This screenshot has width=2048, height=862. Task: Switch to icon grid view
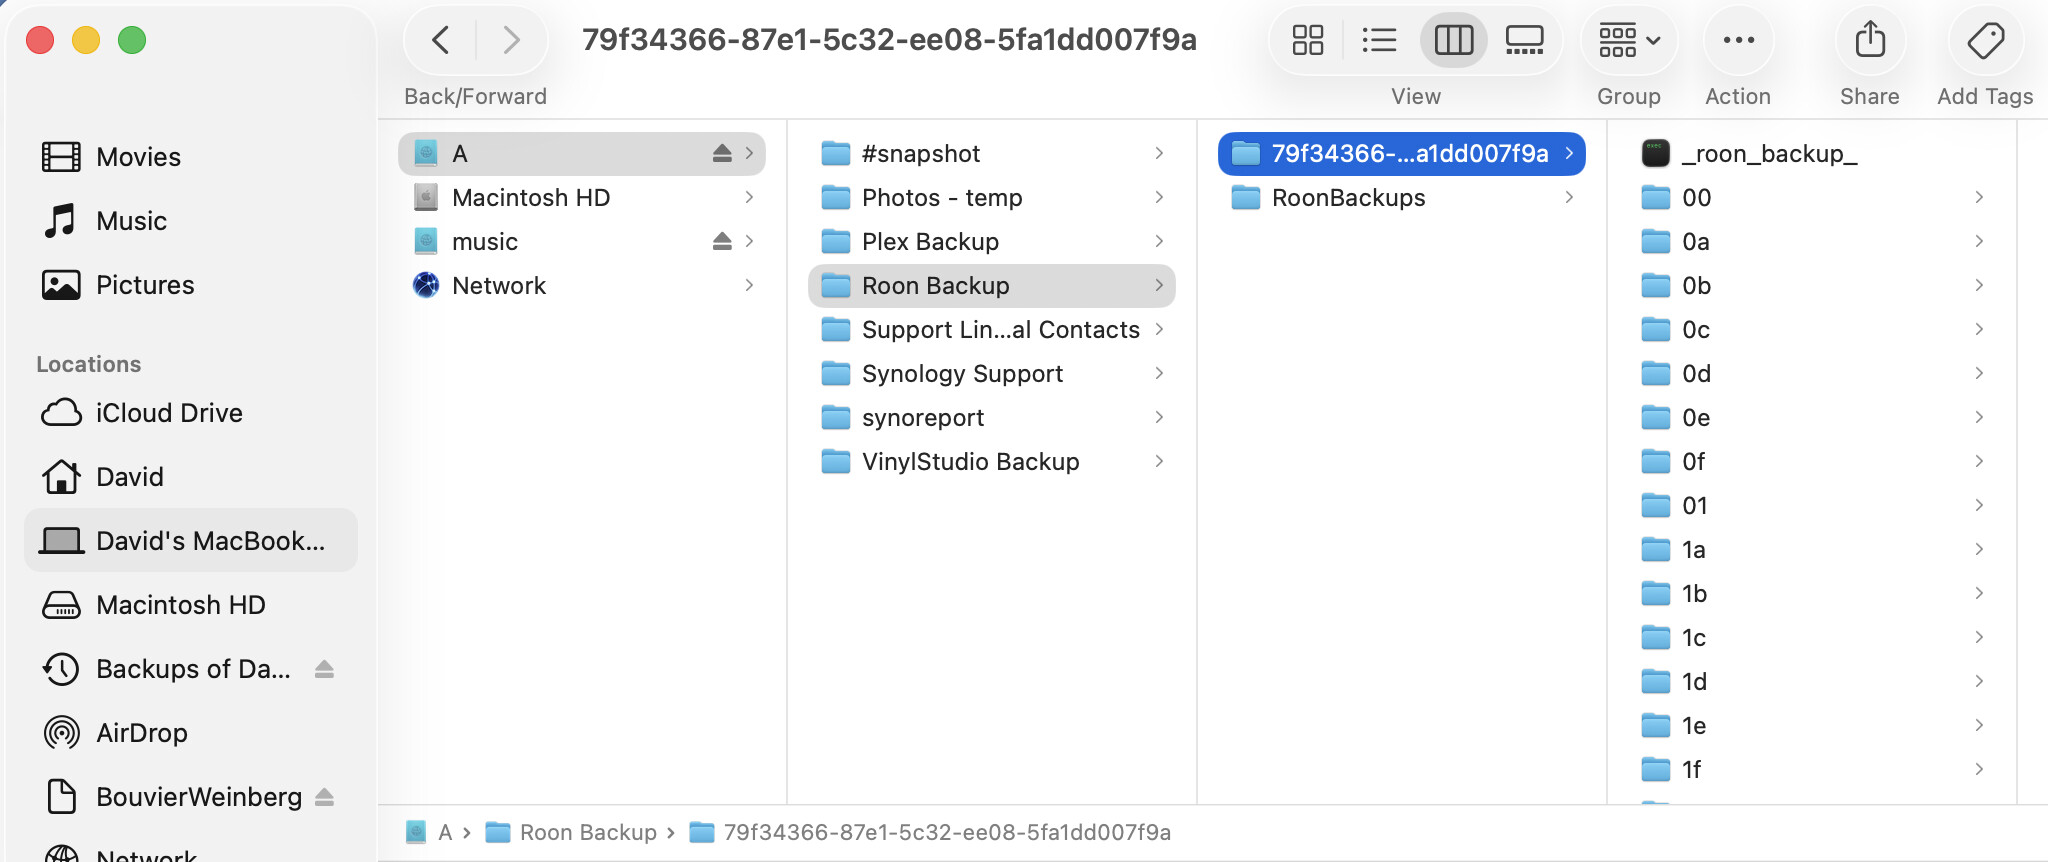(x=1307, y=40)
